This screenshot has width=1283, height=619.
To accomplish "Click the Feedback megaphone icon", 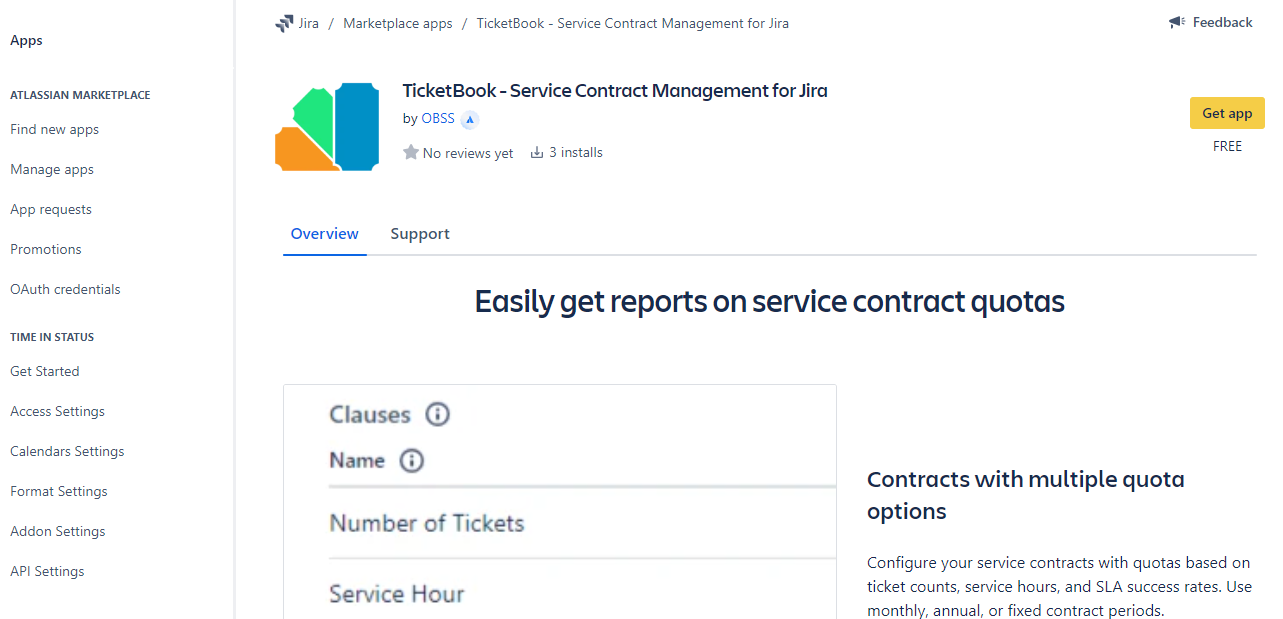I will [1177, 22].
